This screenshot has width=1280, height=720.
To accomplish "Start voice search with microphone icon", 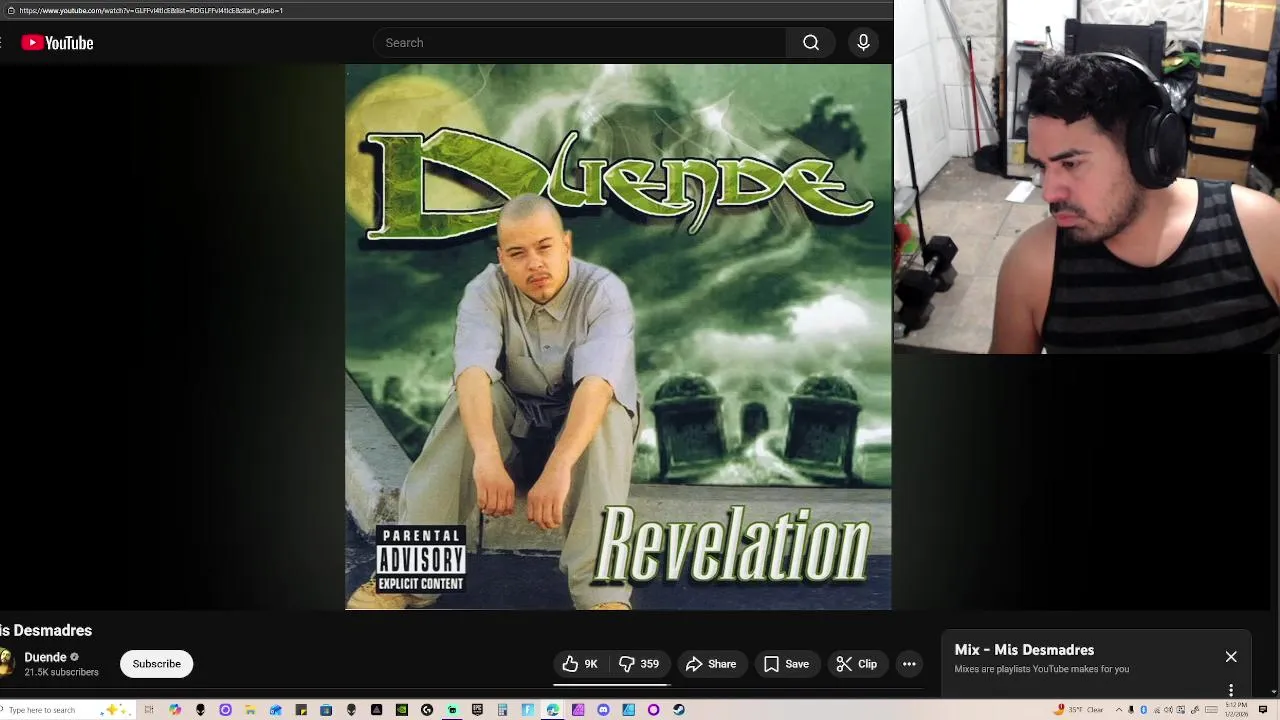I will coord(863,43).
